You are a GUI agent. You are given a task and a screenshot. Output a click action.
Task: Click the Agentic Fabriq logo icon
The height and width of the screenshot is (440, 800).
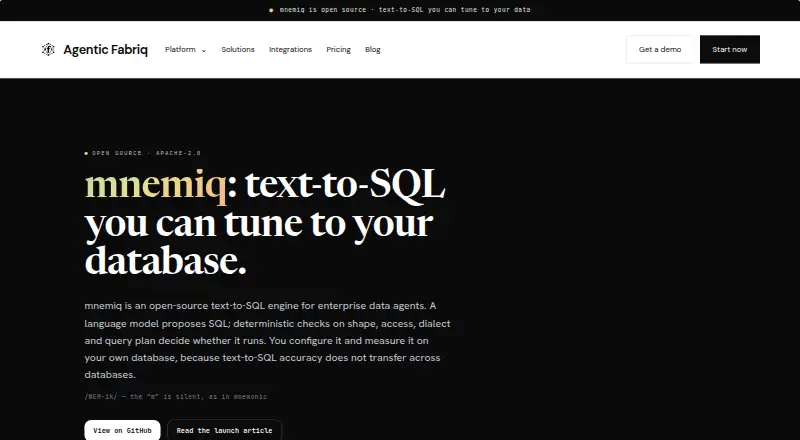click(x=48, y=50)
